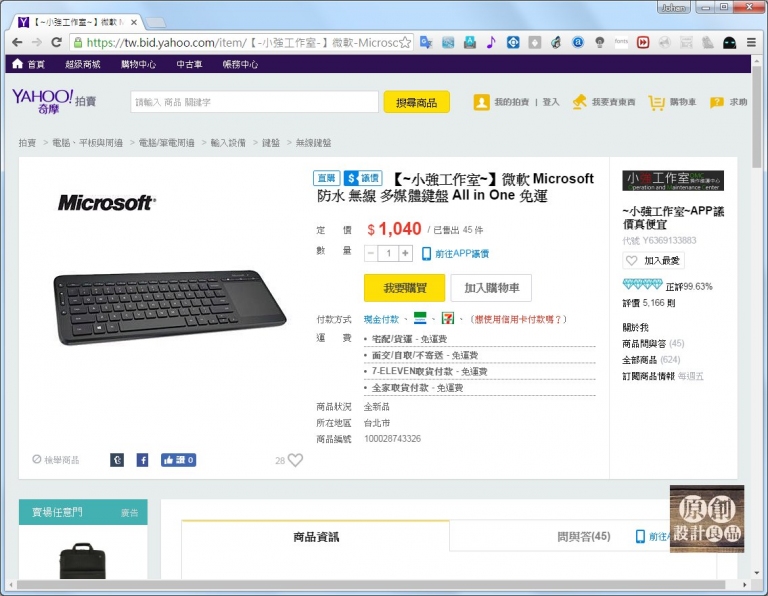Click the login link in the header
This screenshot has height=596, width=768.
(551, 102)
